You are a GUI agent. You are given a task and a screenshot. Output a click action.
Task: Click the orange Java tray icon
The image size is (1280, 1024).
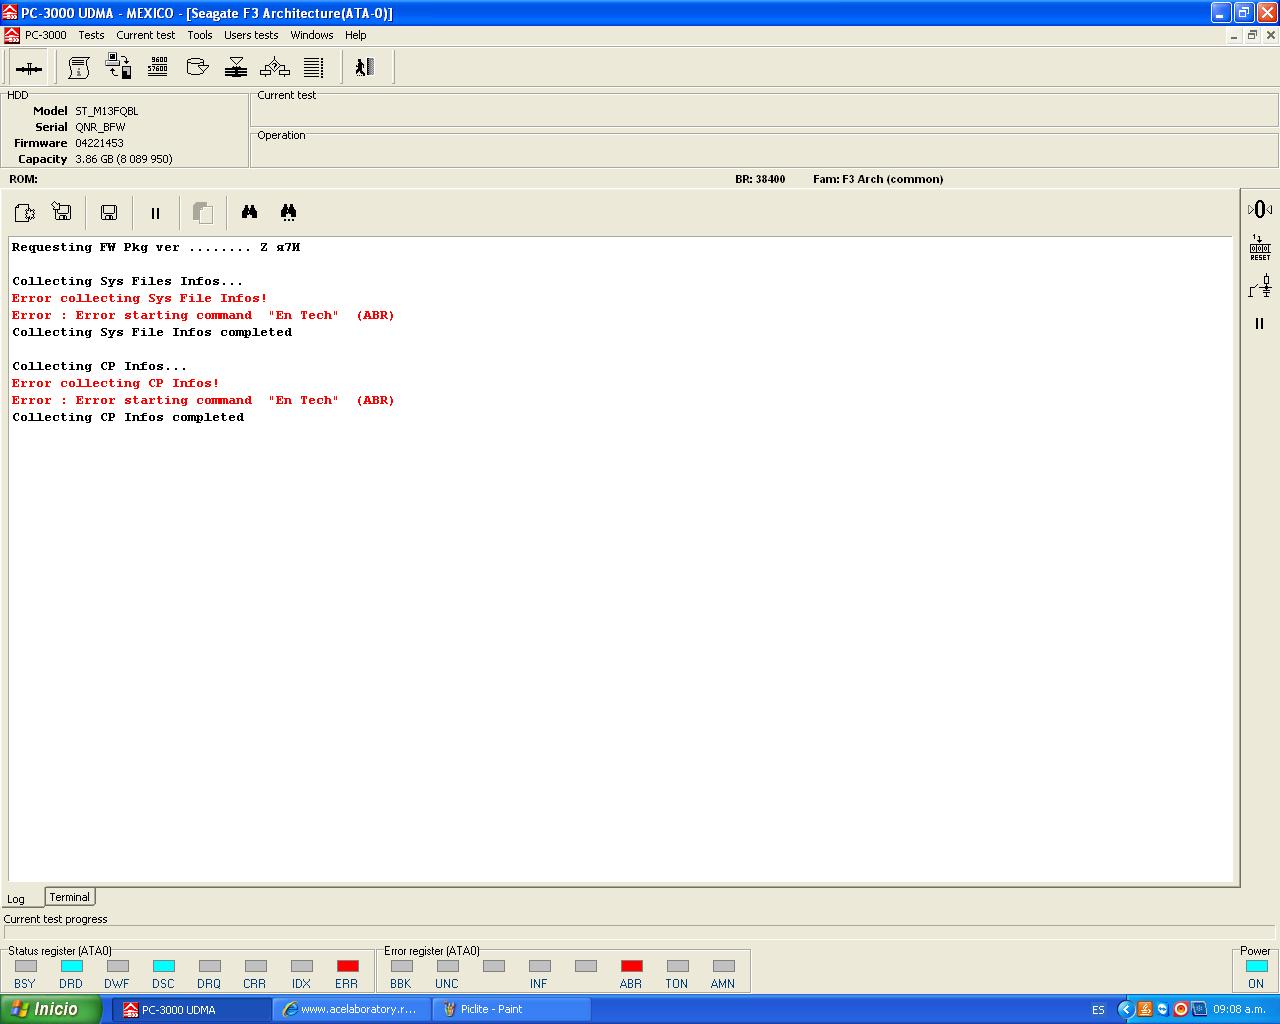pos(1145,1010)
